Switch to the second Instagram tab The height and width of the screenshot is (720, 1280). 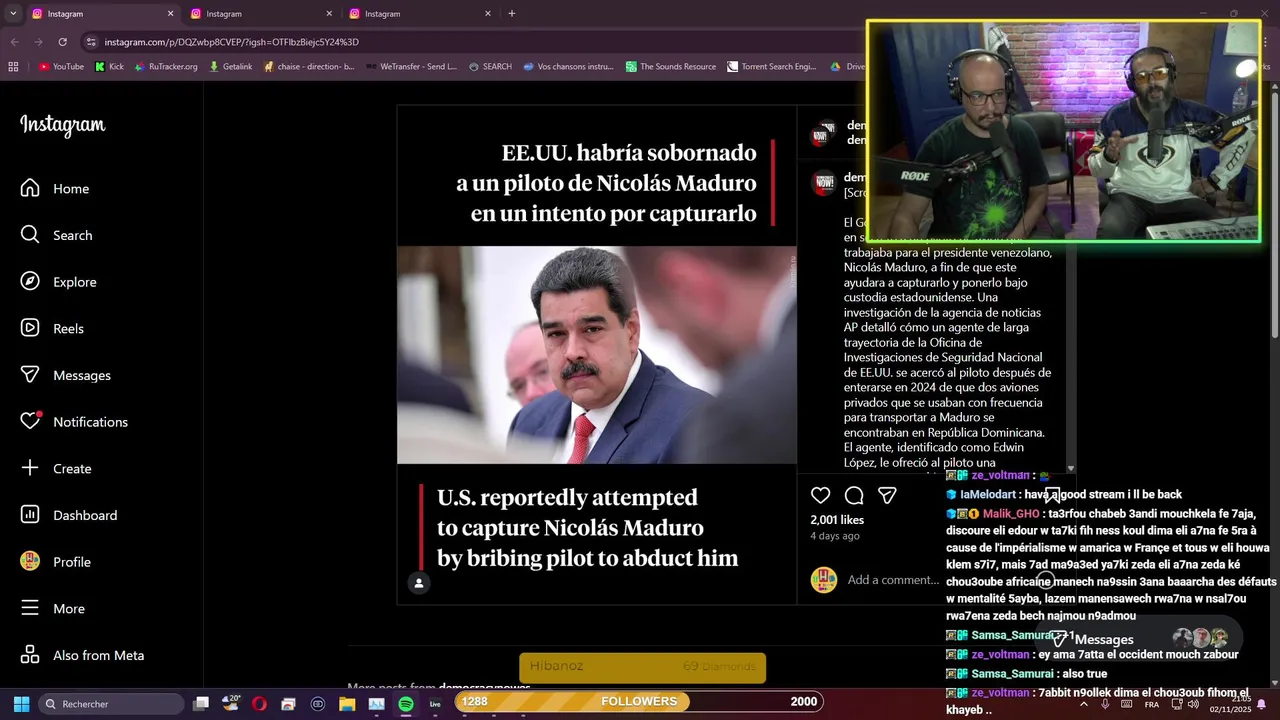[x=259, y=14]
